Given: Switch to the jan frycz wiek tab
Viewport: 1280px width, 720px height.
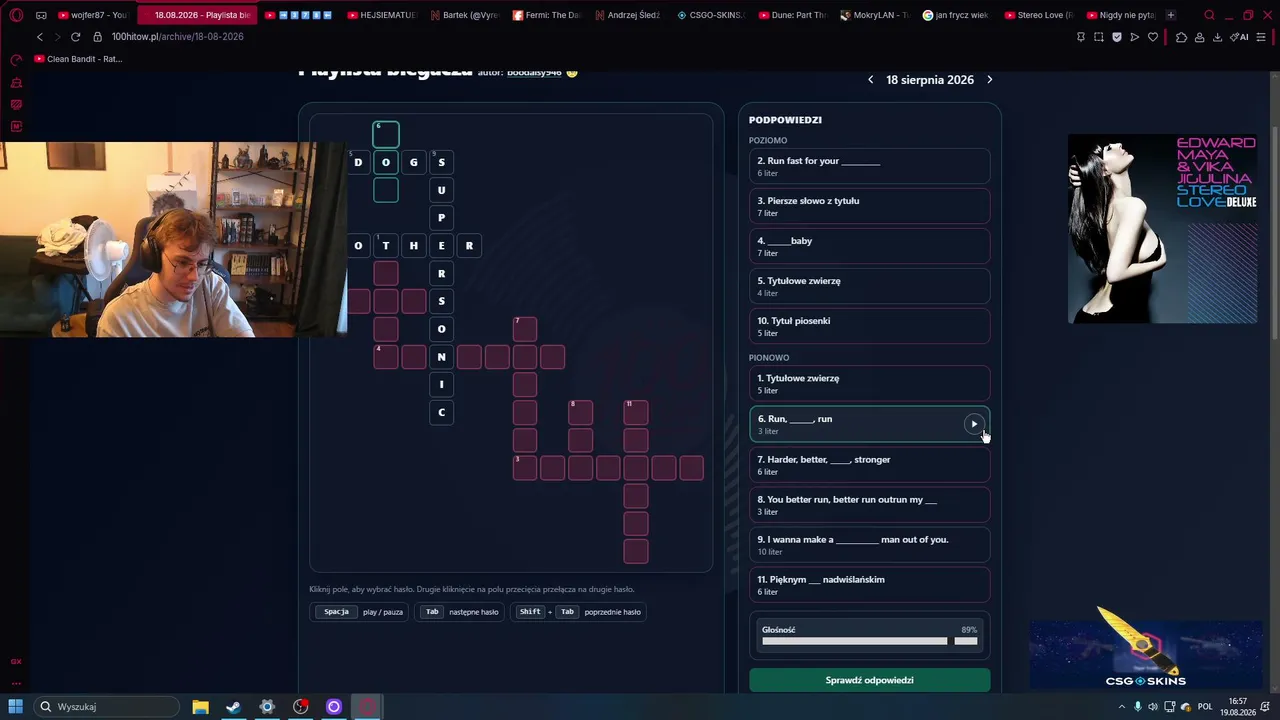Looking at the screenshot, I should (x=956, y=15).
